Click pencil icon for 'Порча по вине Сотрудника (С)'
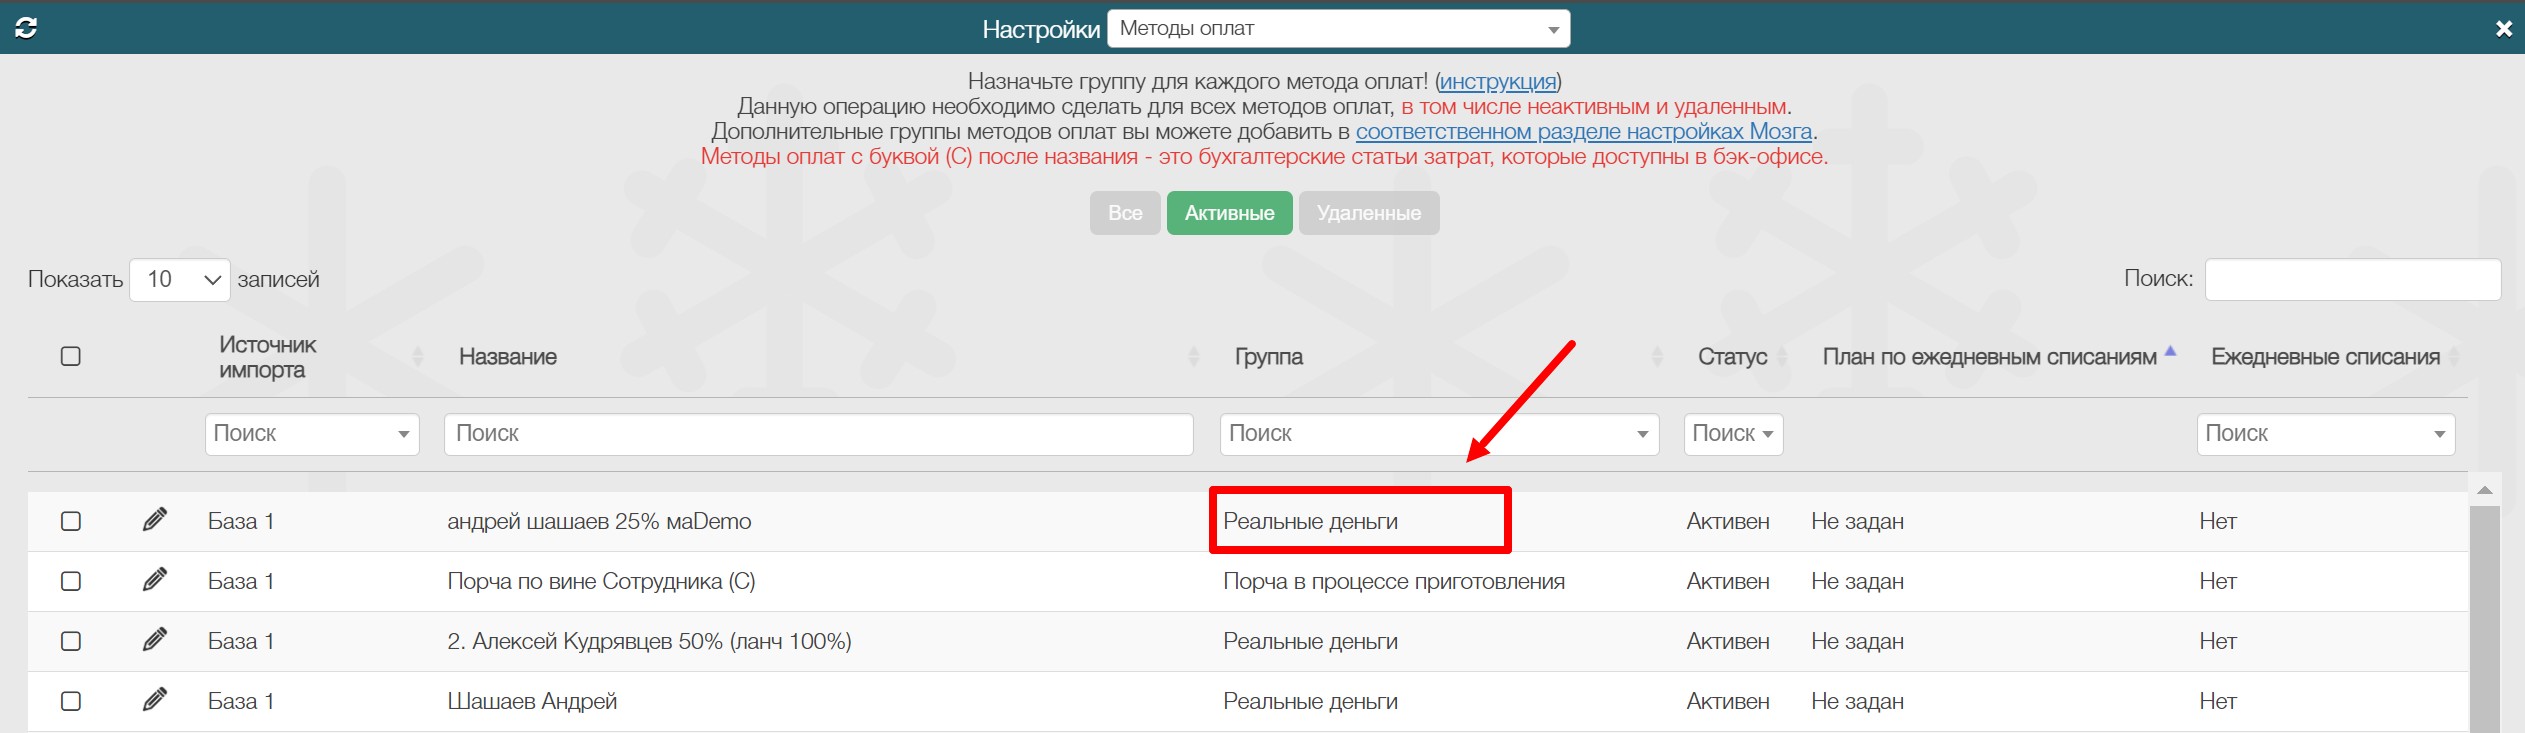The height and width of the screenshot is (733, 2525). [x=154, y=580]
